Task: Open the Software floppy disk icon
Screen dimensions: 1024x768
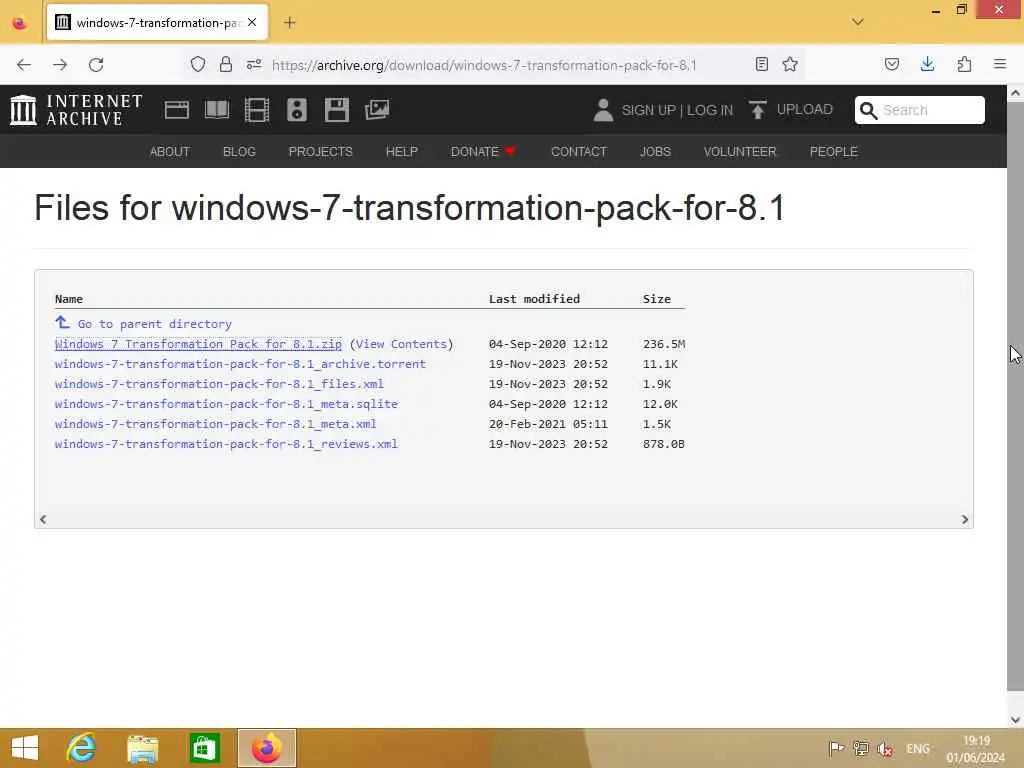Action: (x=337, y=110)
